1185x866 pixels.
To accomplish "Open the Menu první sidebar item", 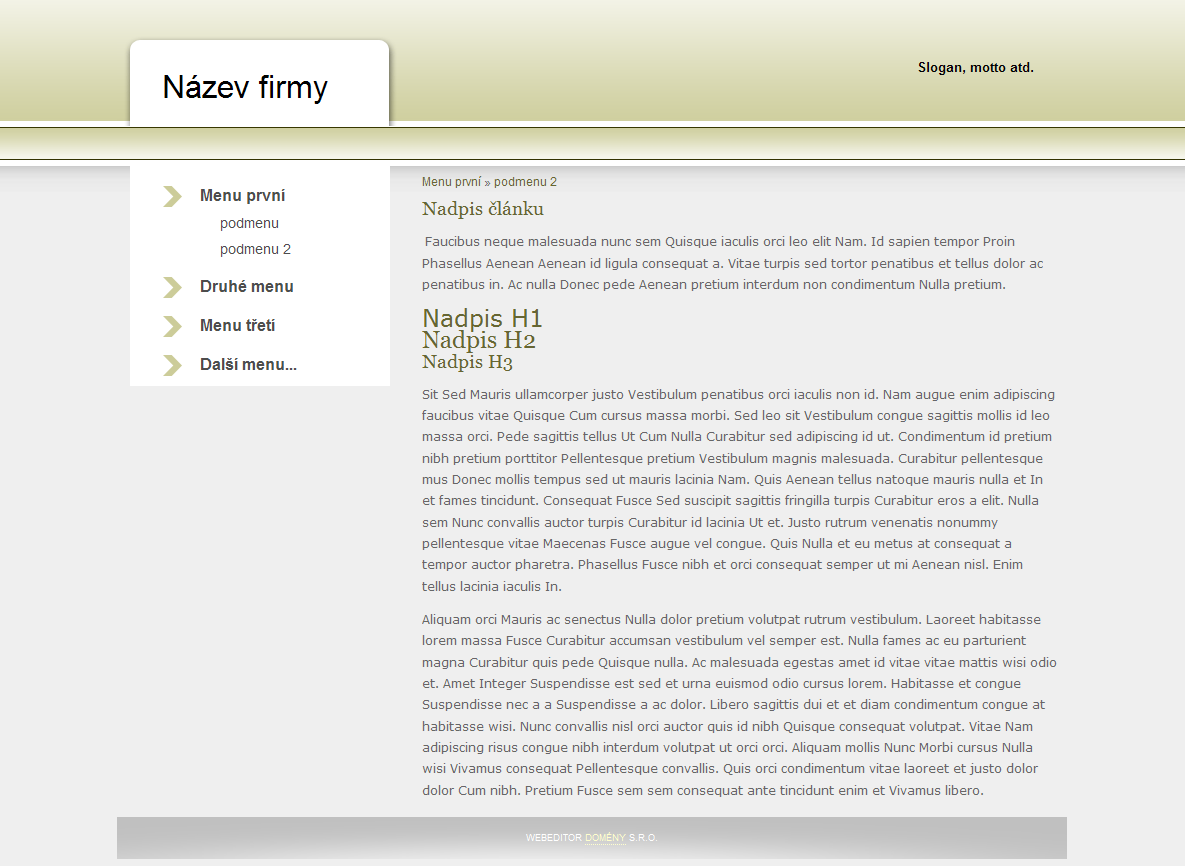I will pyautogui.click(x=243, y=196).
